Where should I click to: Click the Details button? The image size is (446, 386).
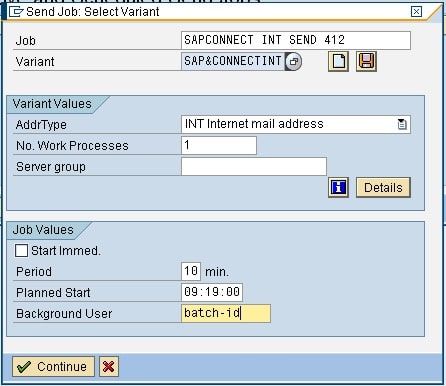tap(383, 187)
